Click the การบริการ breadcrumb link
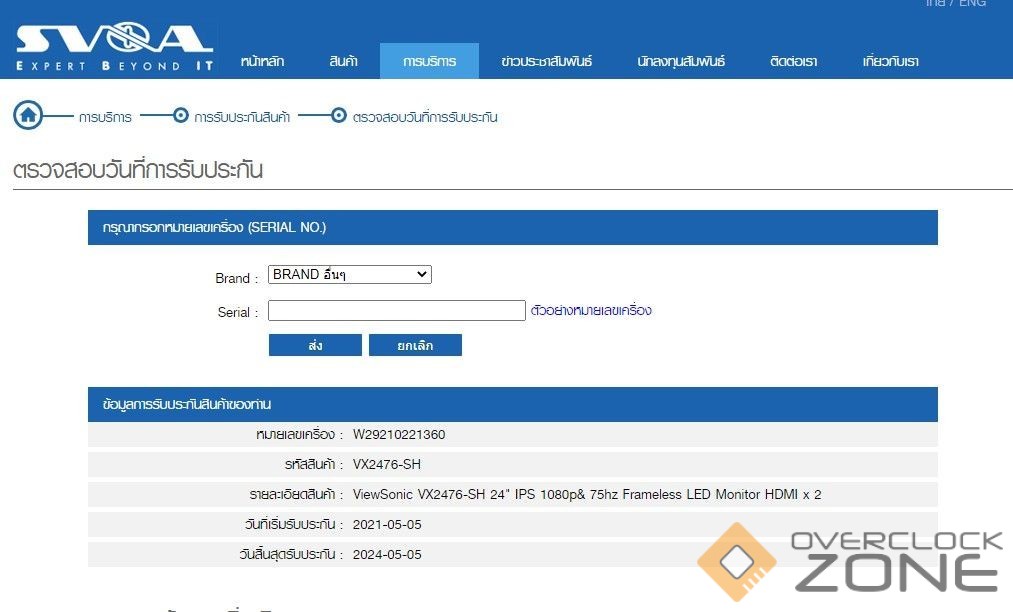The width and height of the screenshot is (1013, 612). pyautogui.click(x=105, y=117)
